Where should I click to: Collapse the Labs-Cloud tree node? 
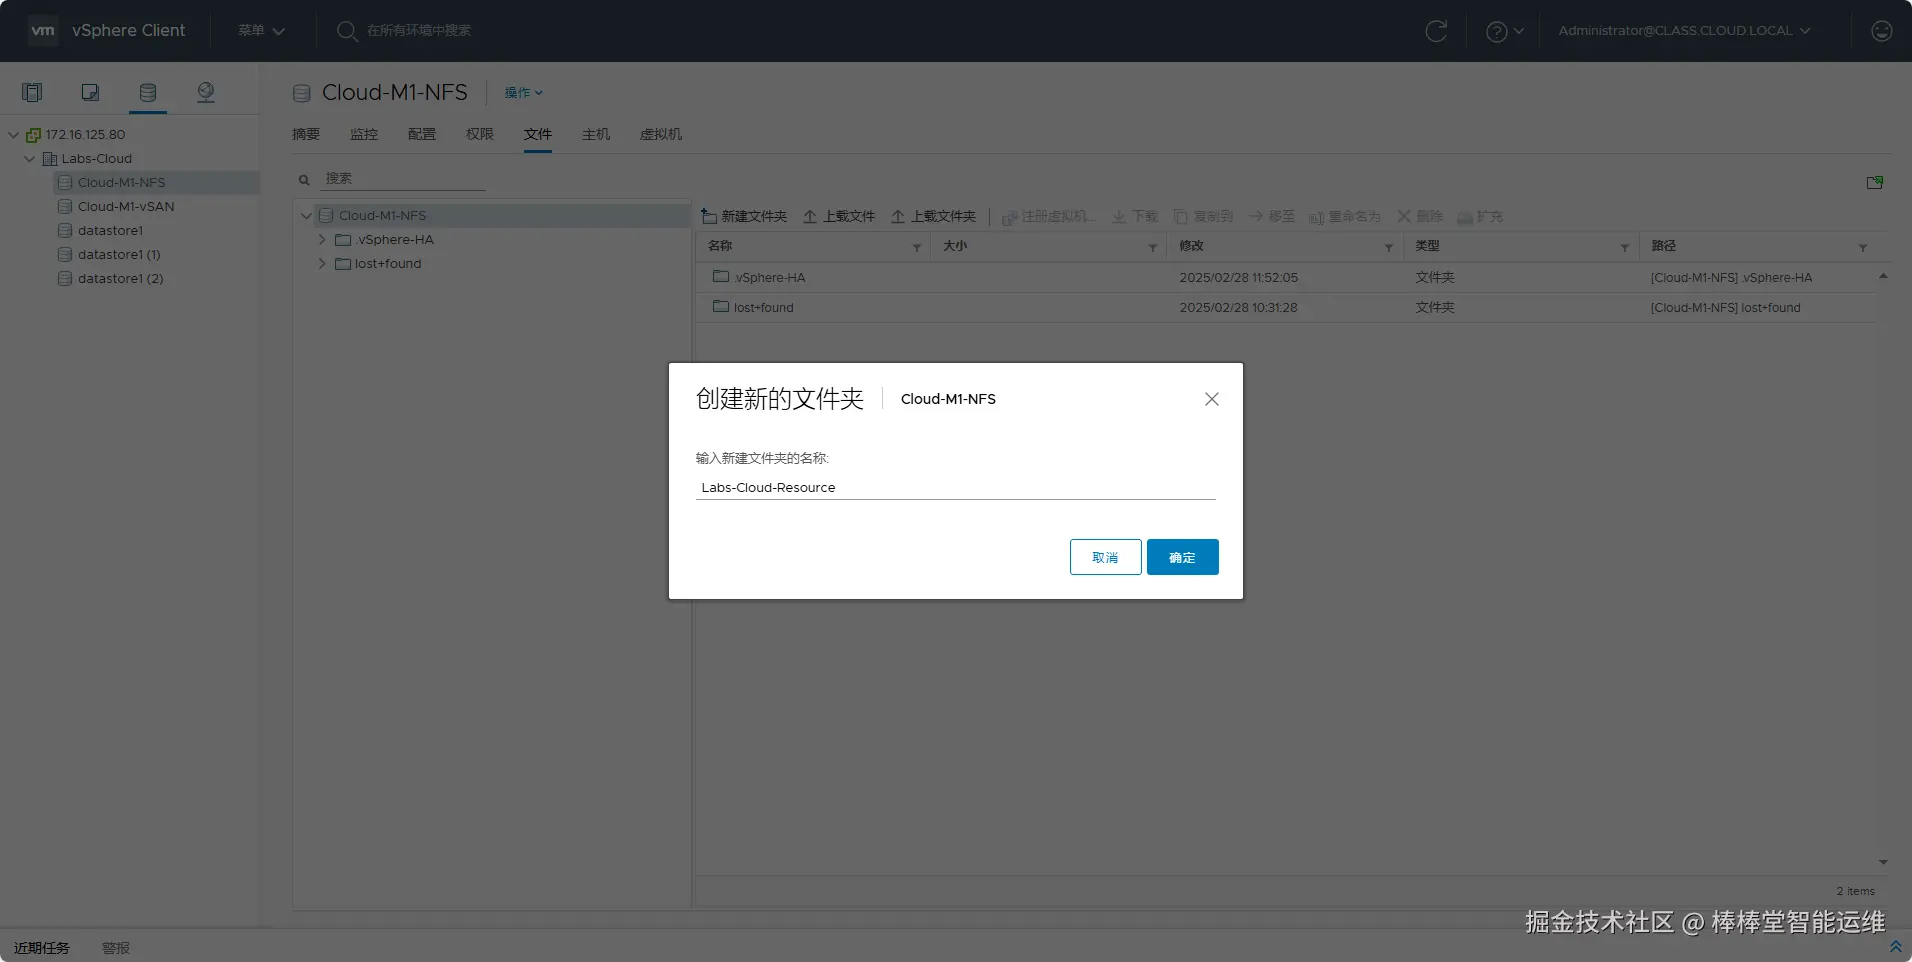click(x=30, y=158)
